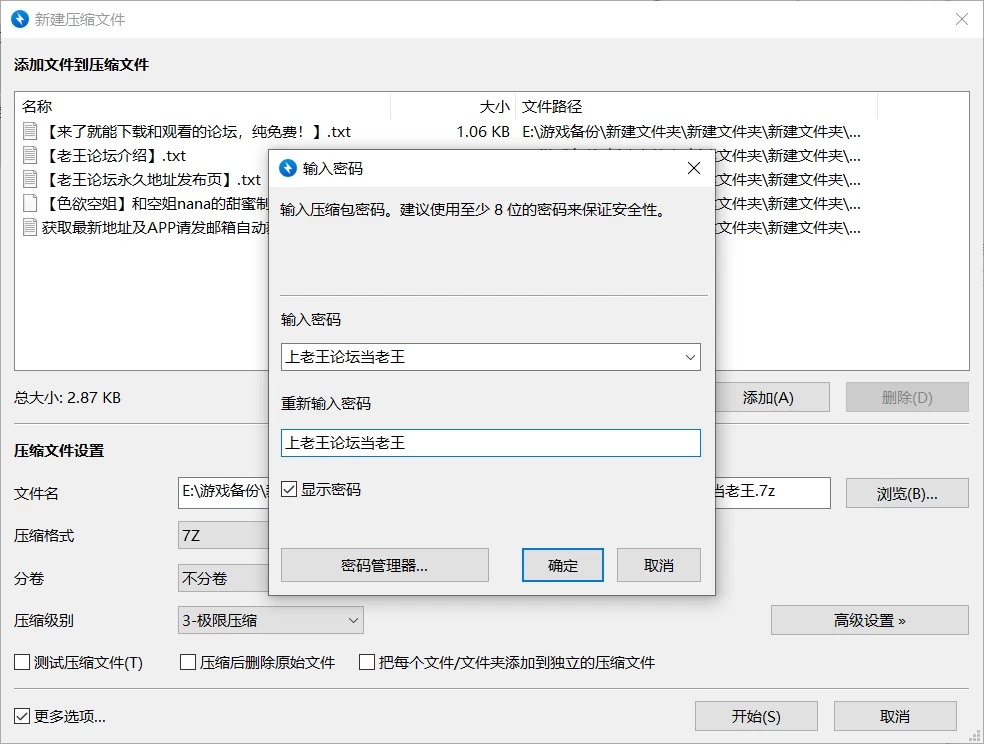984x744 pixels.
Task: Close the 输入密码 dialog with X
Action: (693, 168)
